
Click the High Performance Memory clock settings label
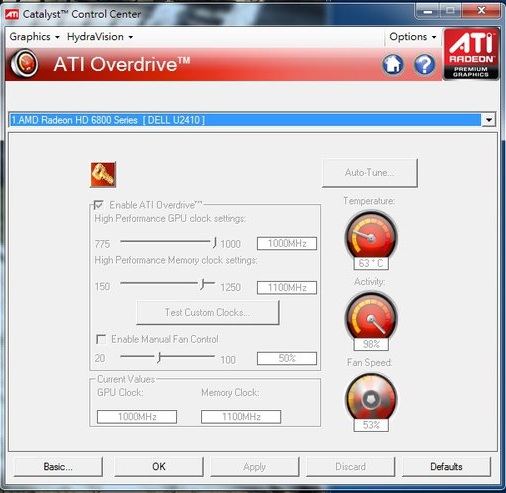[x=176, y=260]
